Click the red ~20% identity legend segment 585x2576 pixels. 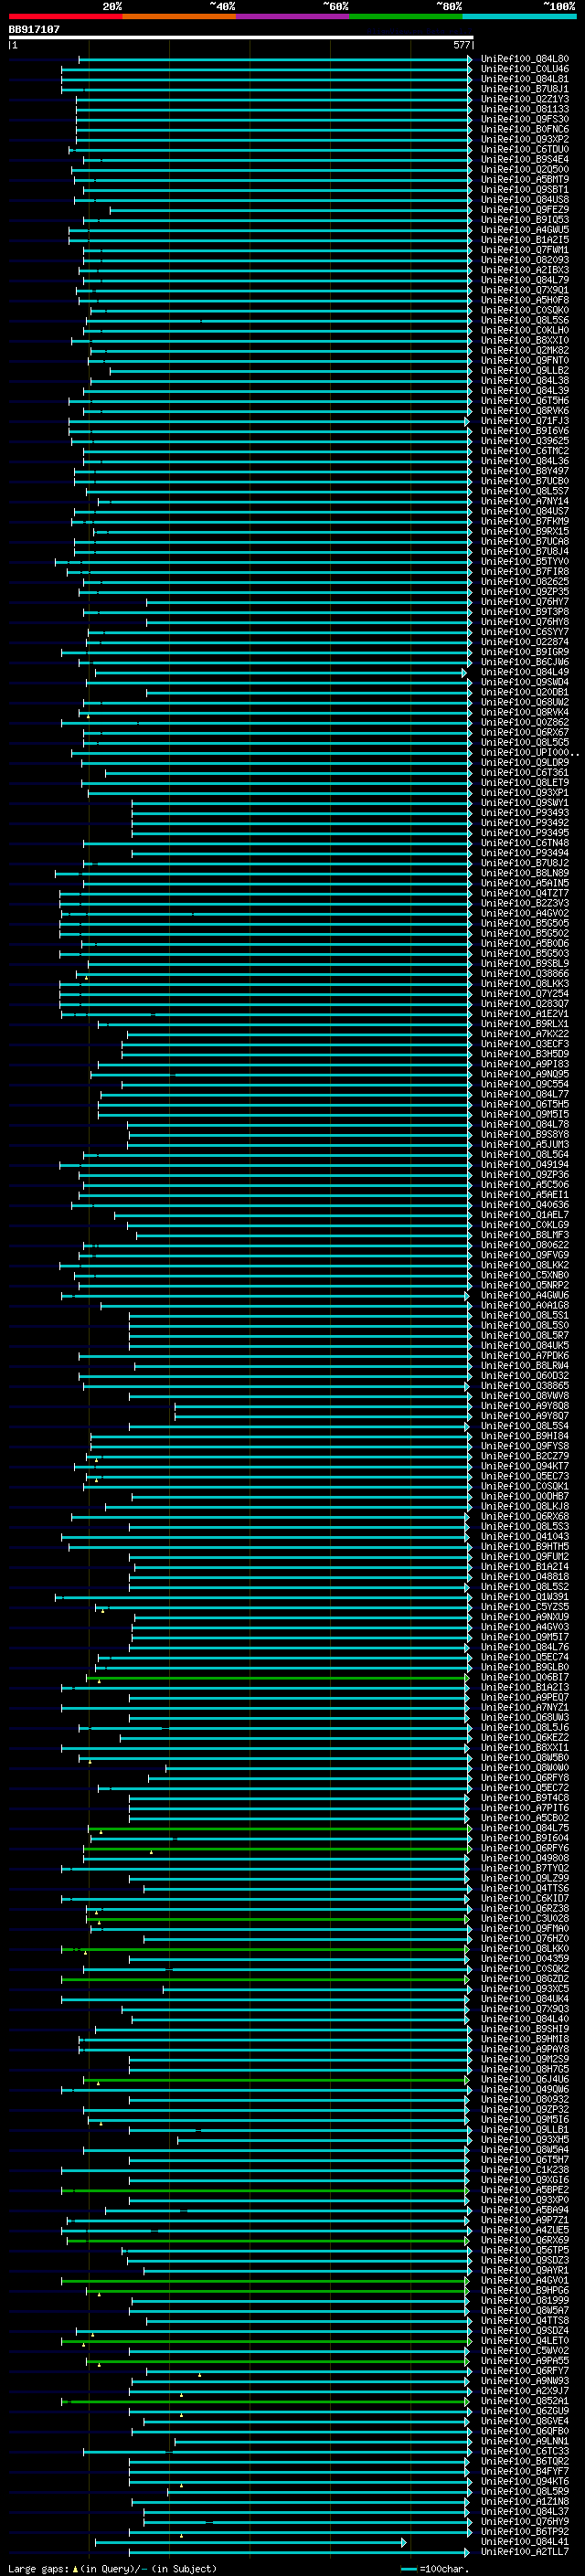pos(66,16)
